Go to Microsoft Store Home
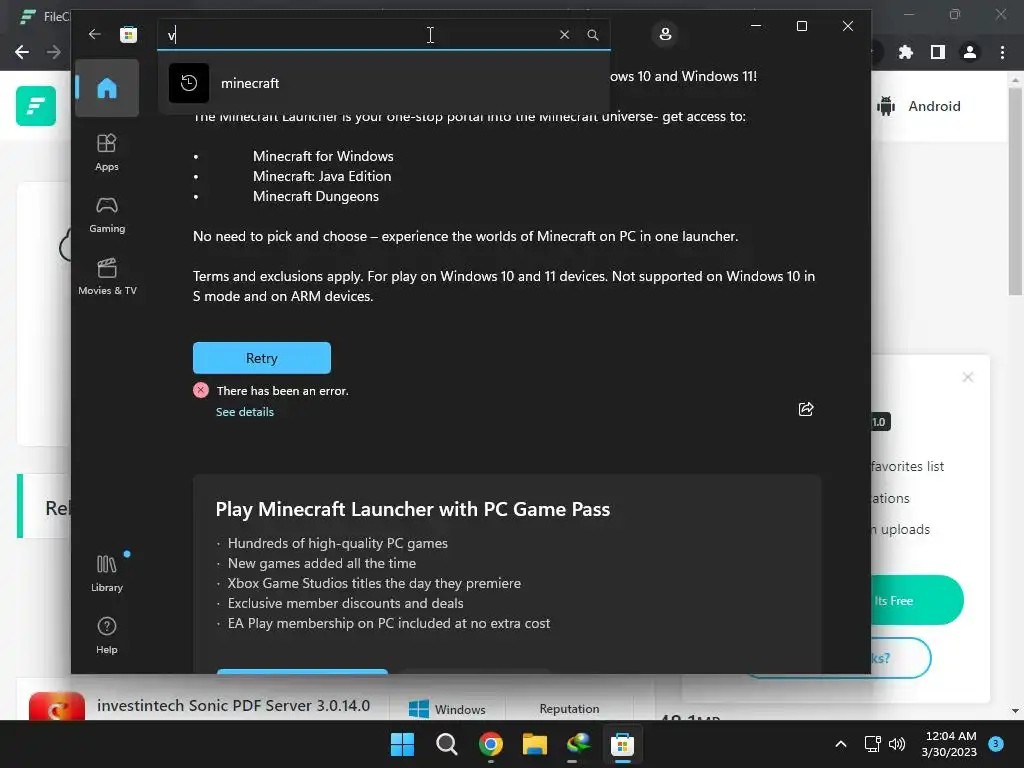 point(107,88)
